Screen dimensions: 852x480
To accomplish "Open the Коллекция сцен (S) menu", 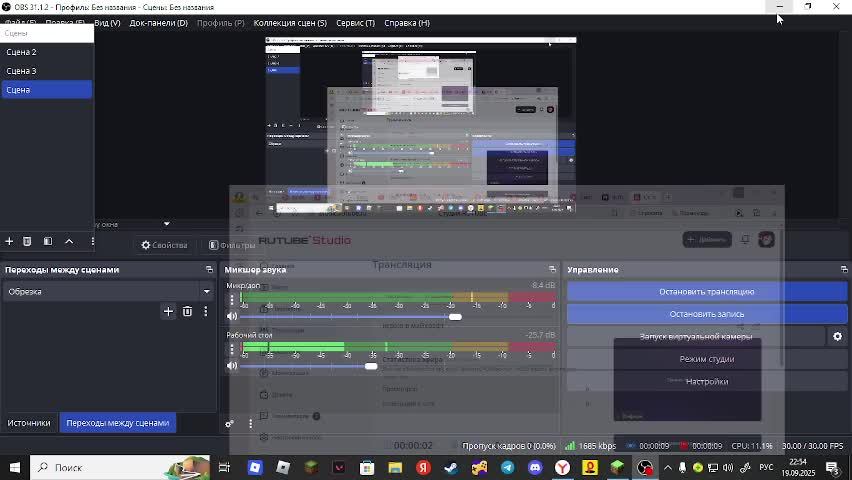I will 290,23.
